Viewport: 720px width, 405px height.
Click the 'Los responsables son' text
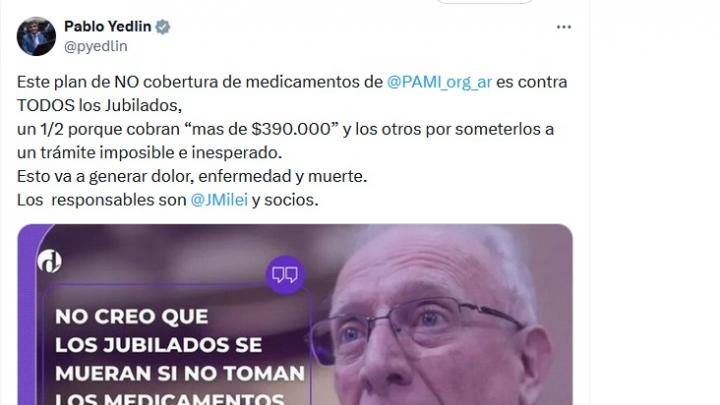pyautogui.click(x=101, y=200)
